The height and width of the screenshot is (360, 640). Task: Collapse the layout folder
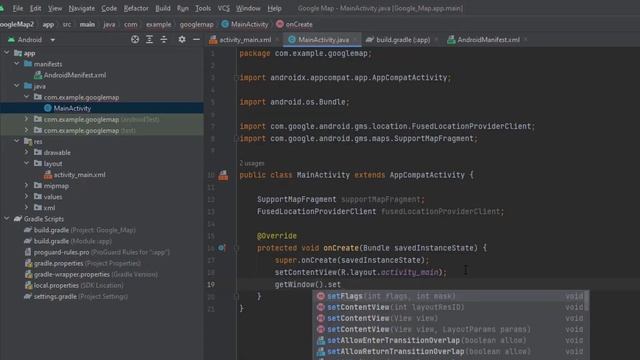click(27, 163)
